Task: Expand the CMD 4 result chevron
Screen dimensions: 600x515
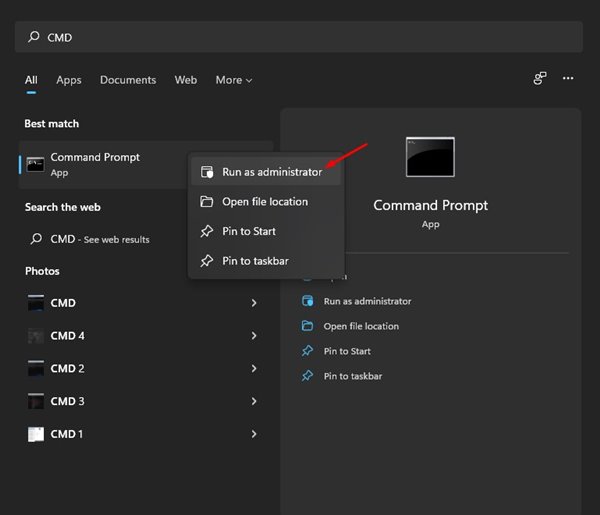Action: tap(254, 336)
